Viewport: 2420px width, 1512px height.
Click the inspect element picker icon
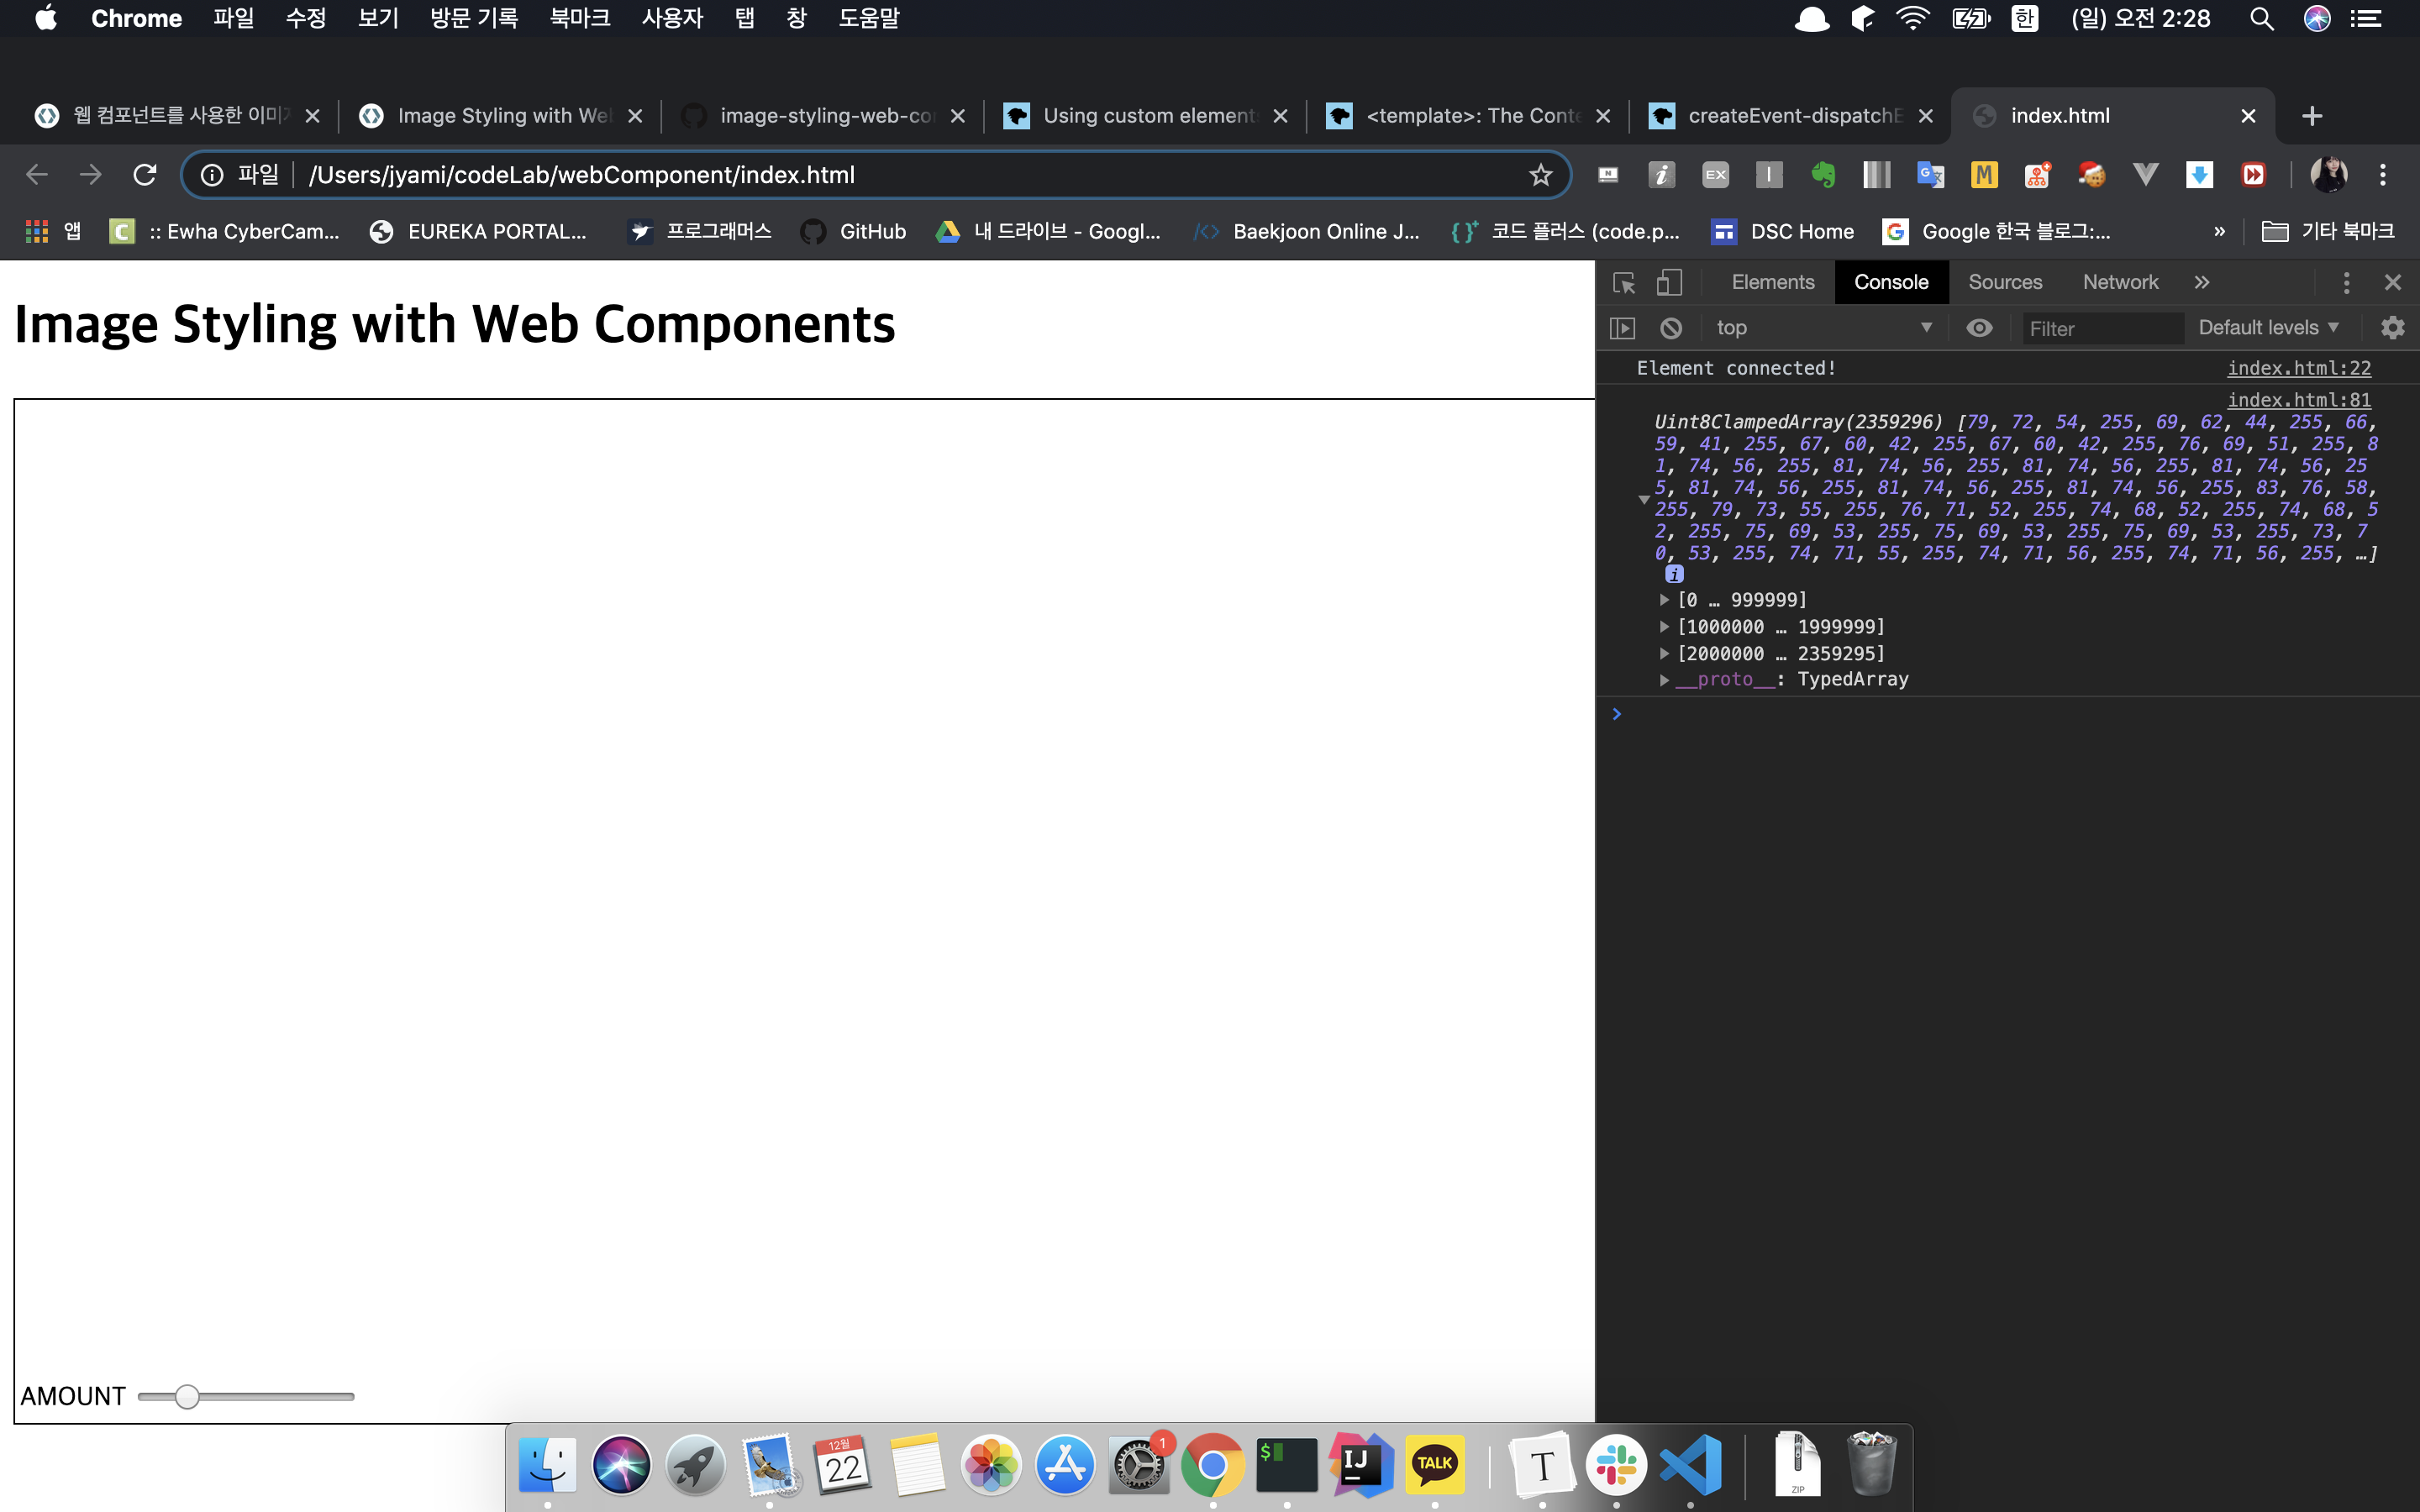[1624, 283]
